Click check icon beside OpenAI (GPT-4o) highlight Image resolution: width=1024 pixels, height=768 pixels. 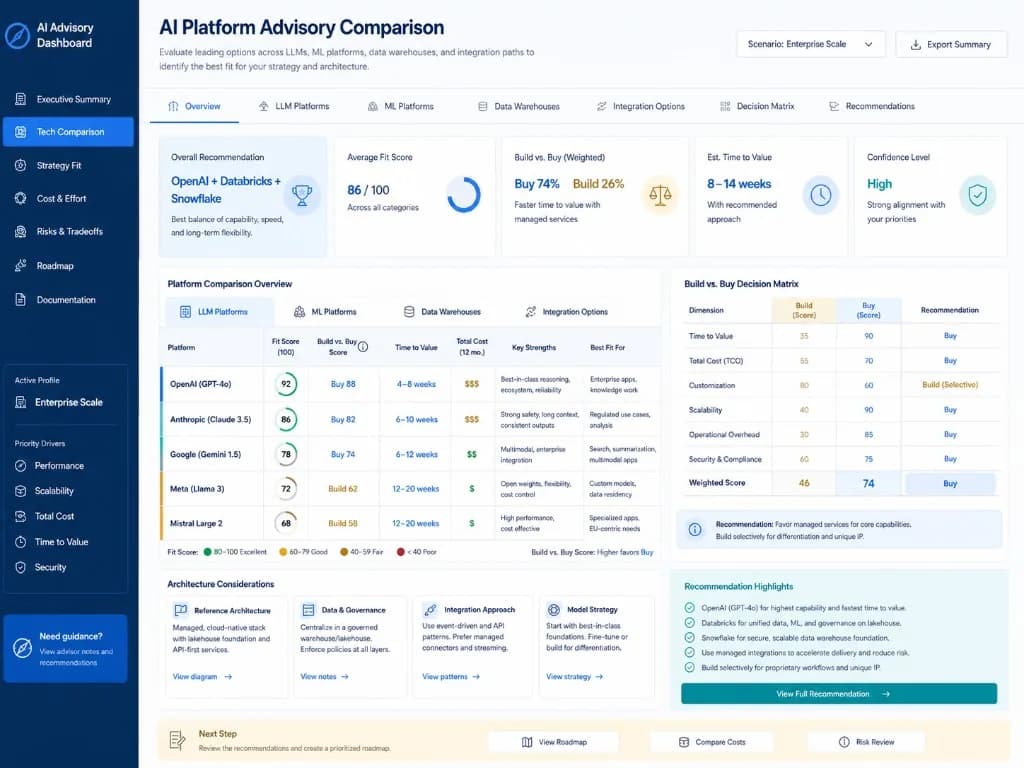coord(689,607)
